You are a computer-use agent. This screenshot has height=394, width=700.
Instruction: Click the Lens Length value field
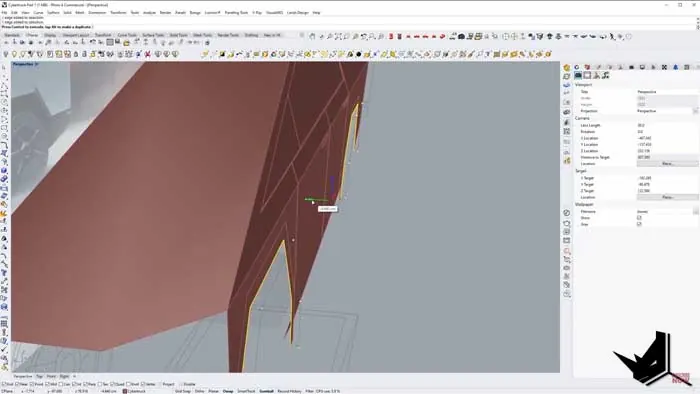coord(667,125)
